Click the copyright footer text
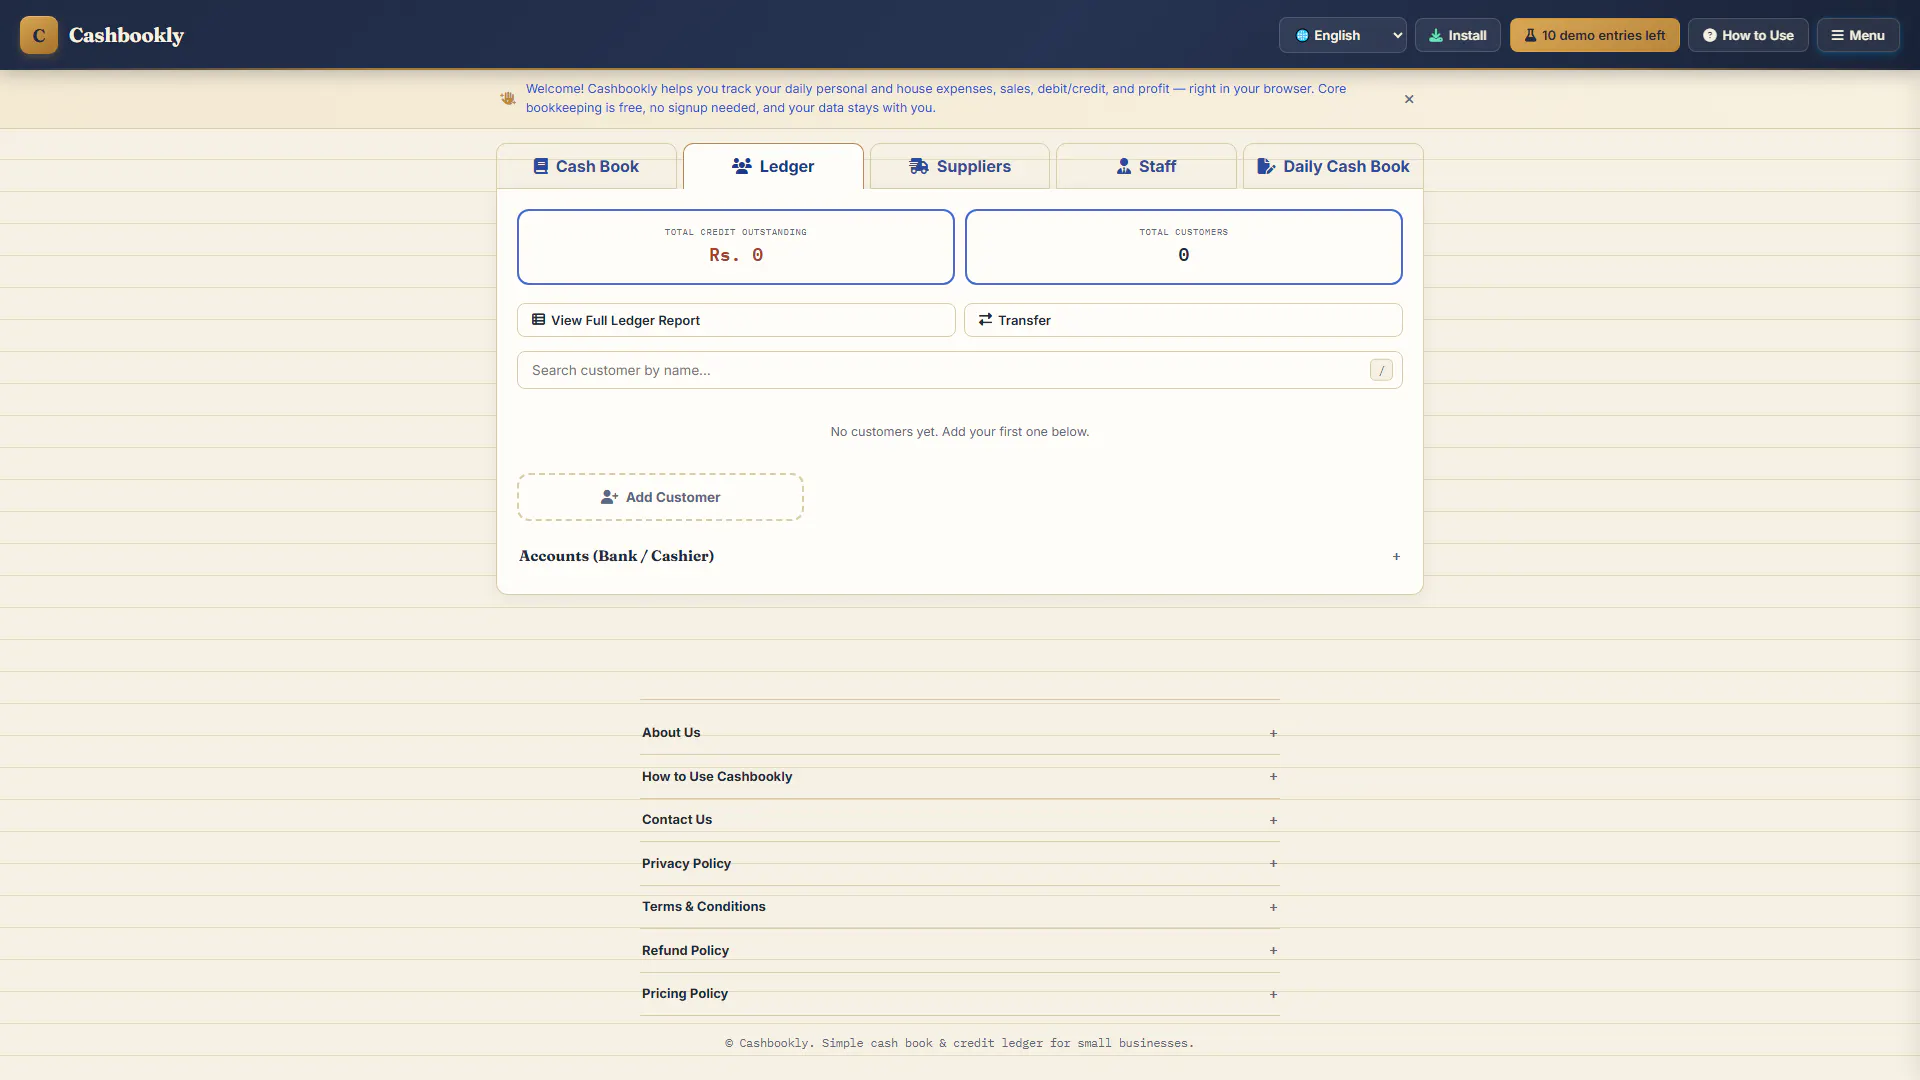Image resolution: width=1920 pixels, height=1080 pixels. [960, 1043]
